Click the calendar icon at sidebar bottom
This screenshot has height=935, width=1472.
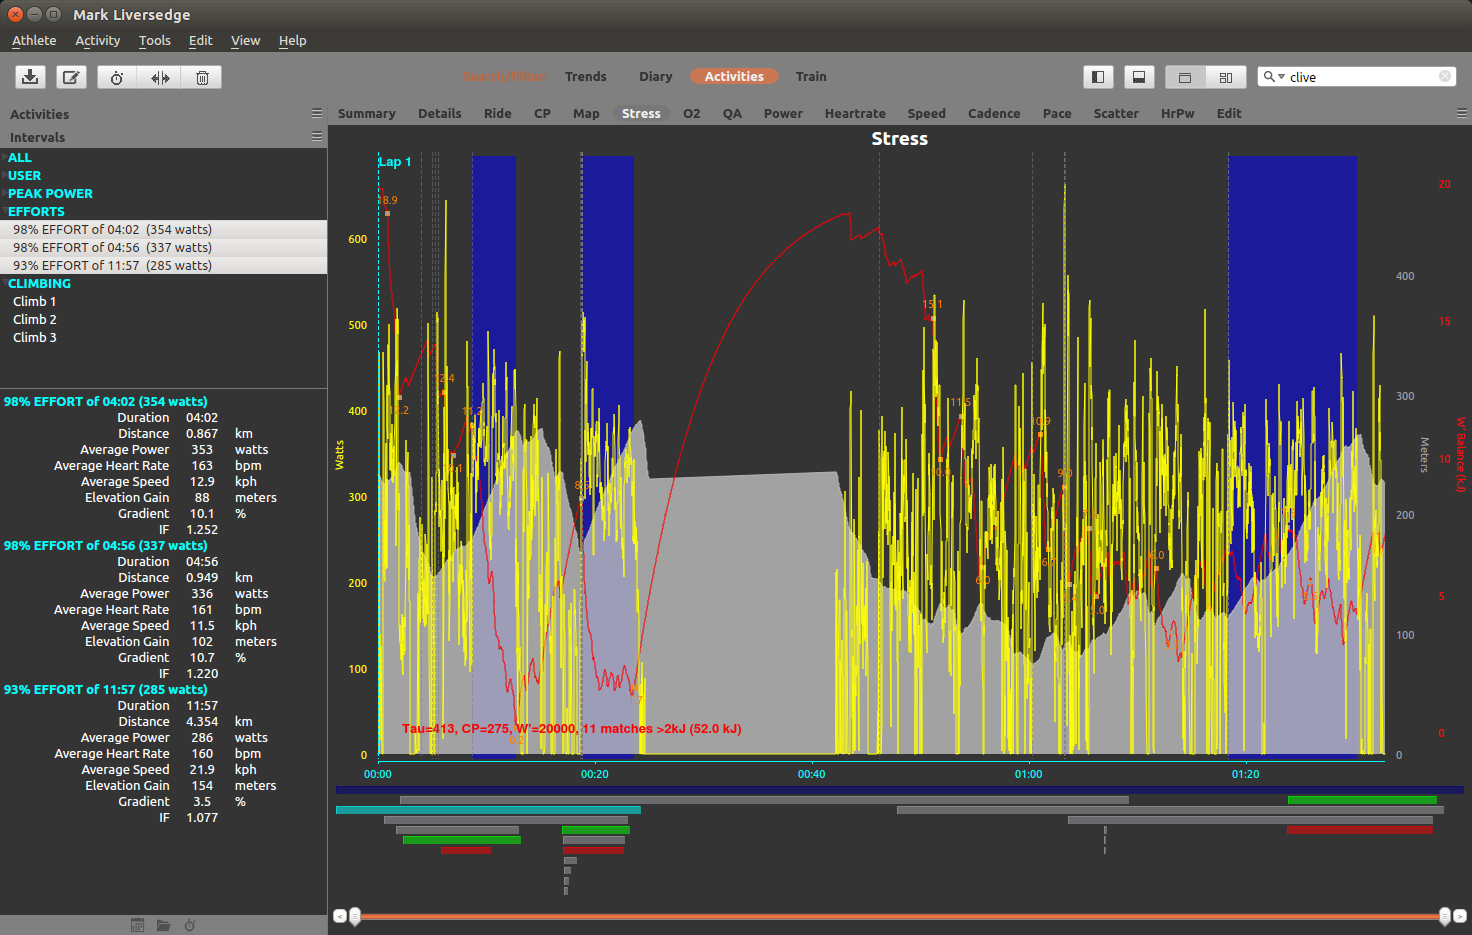[x=138, y=925]
